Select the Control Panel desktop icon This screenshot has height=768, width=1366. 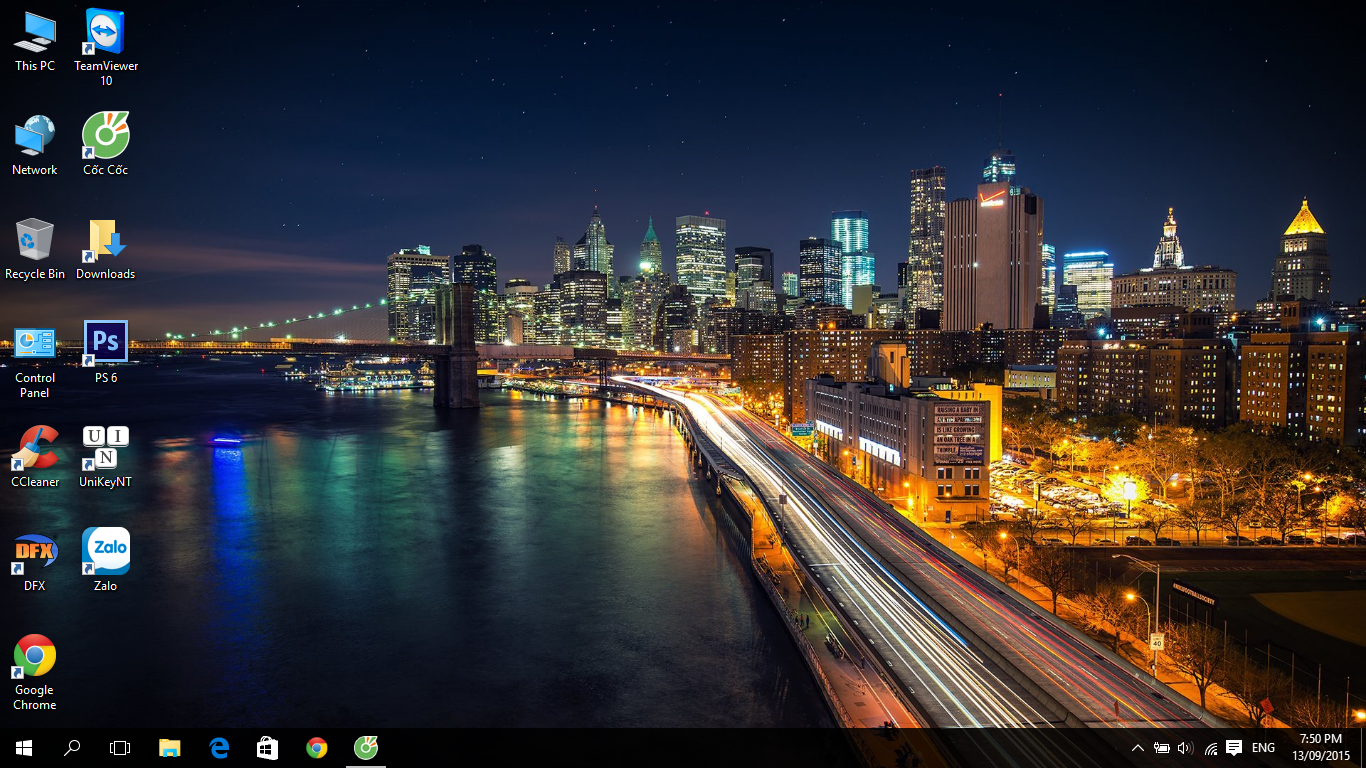(x=35, y=362)
